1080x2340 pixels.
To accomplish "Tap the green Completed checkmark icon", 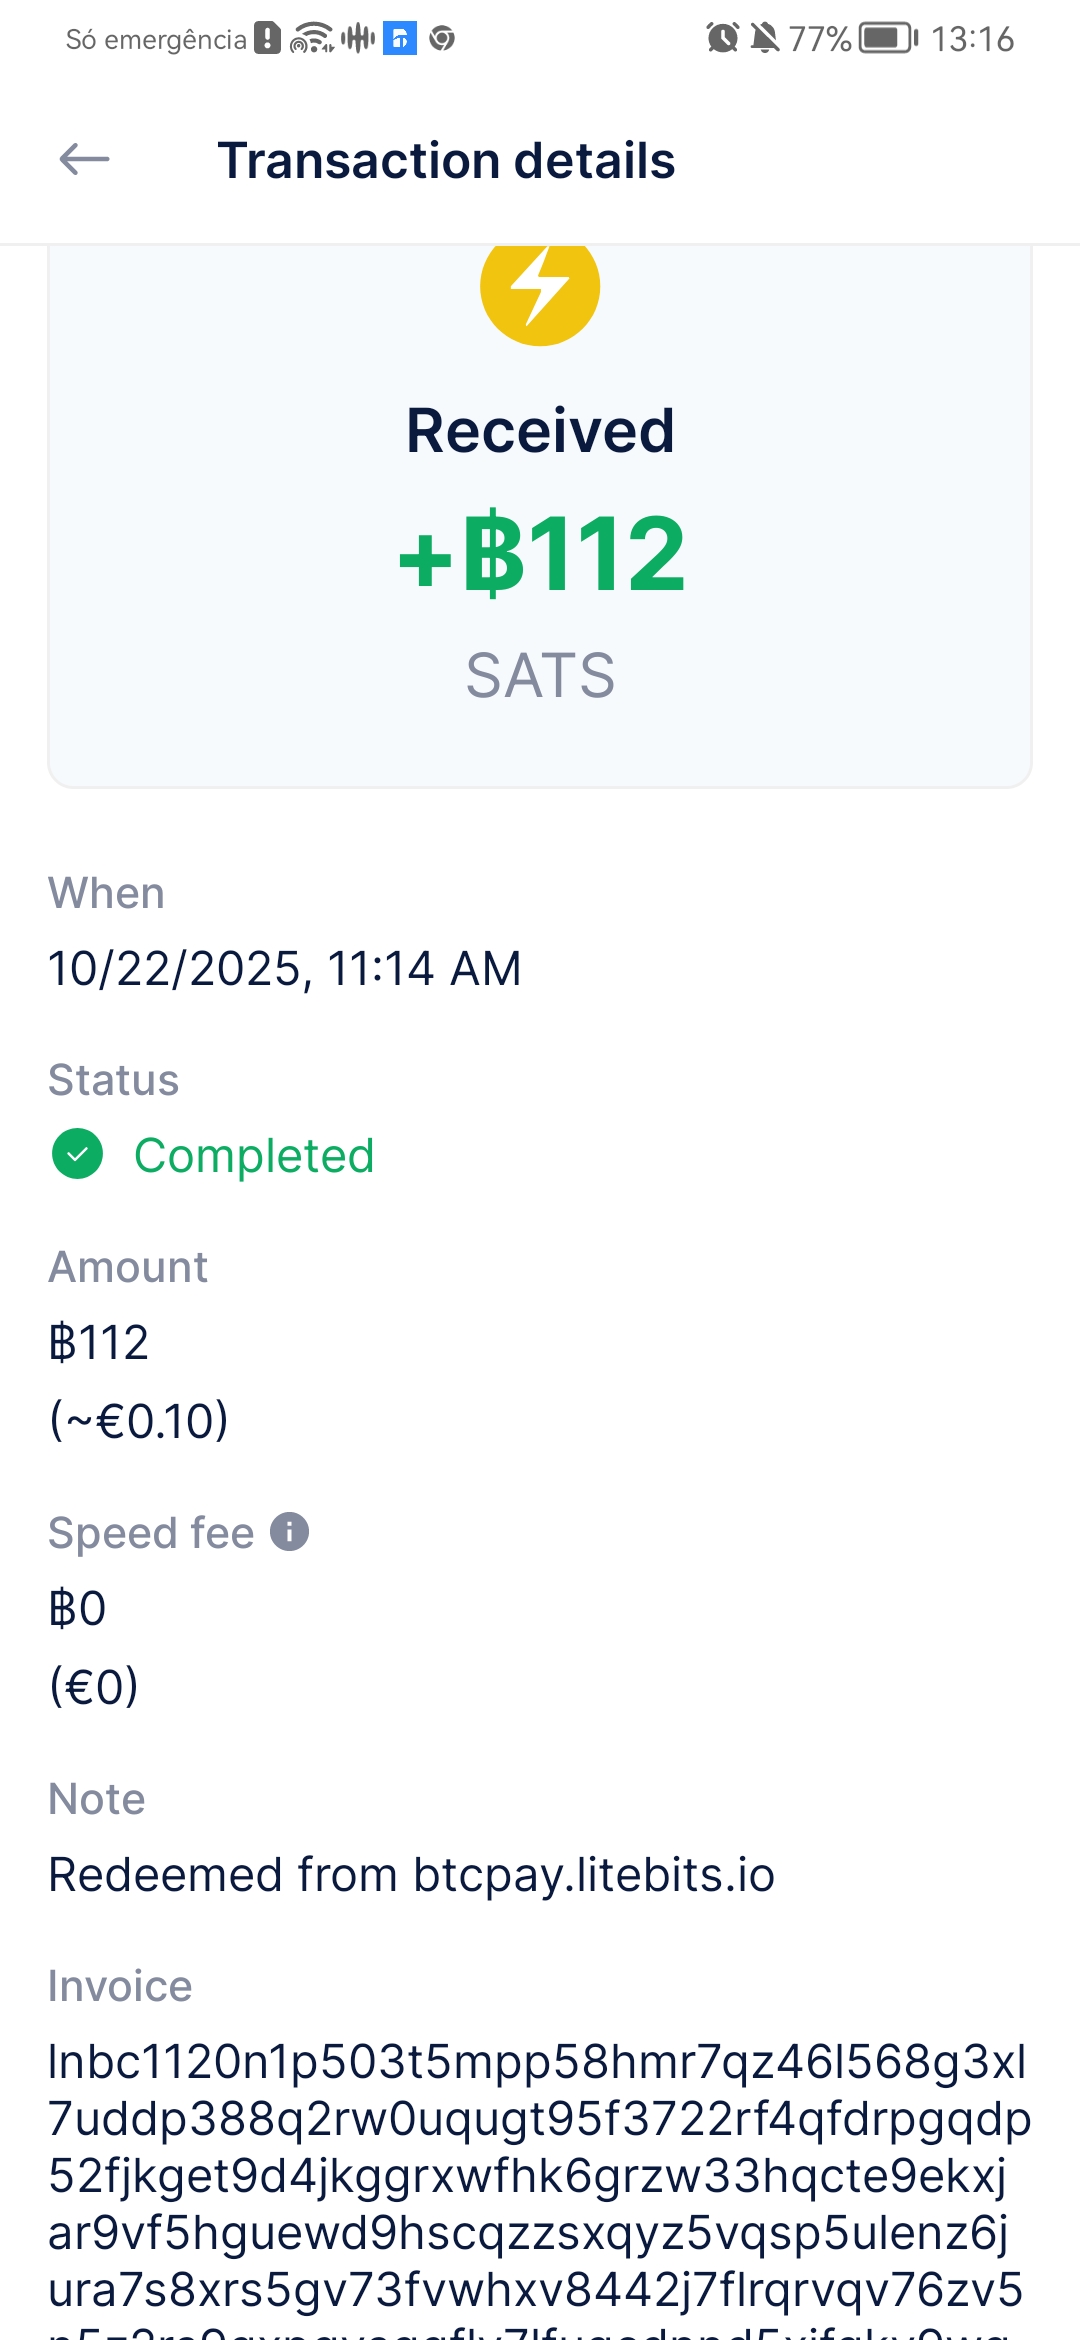I will pos(77,1154).
